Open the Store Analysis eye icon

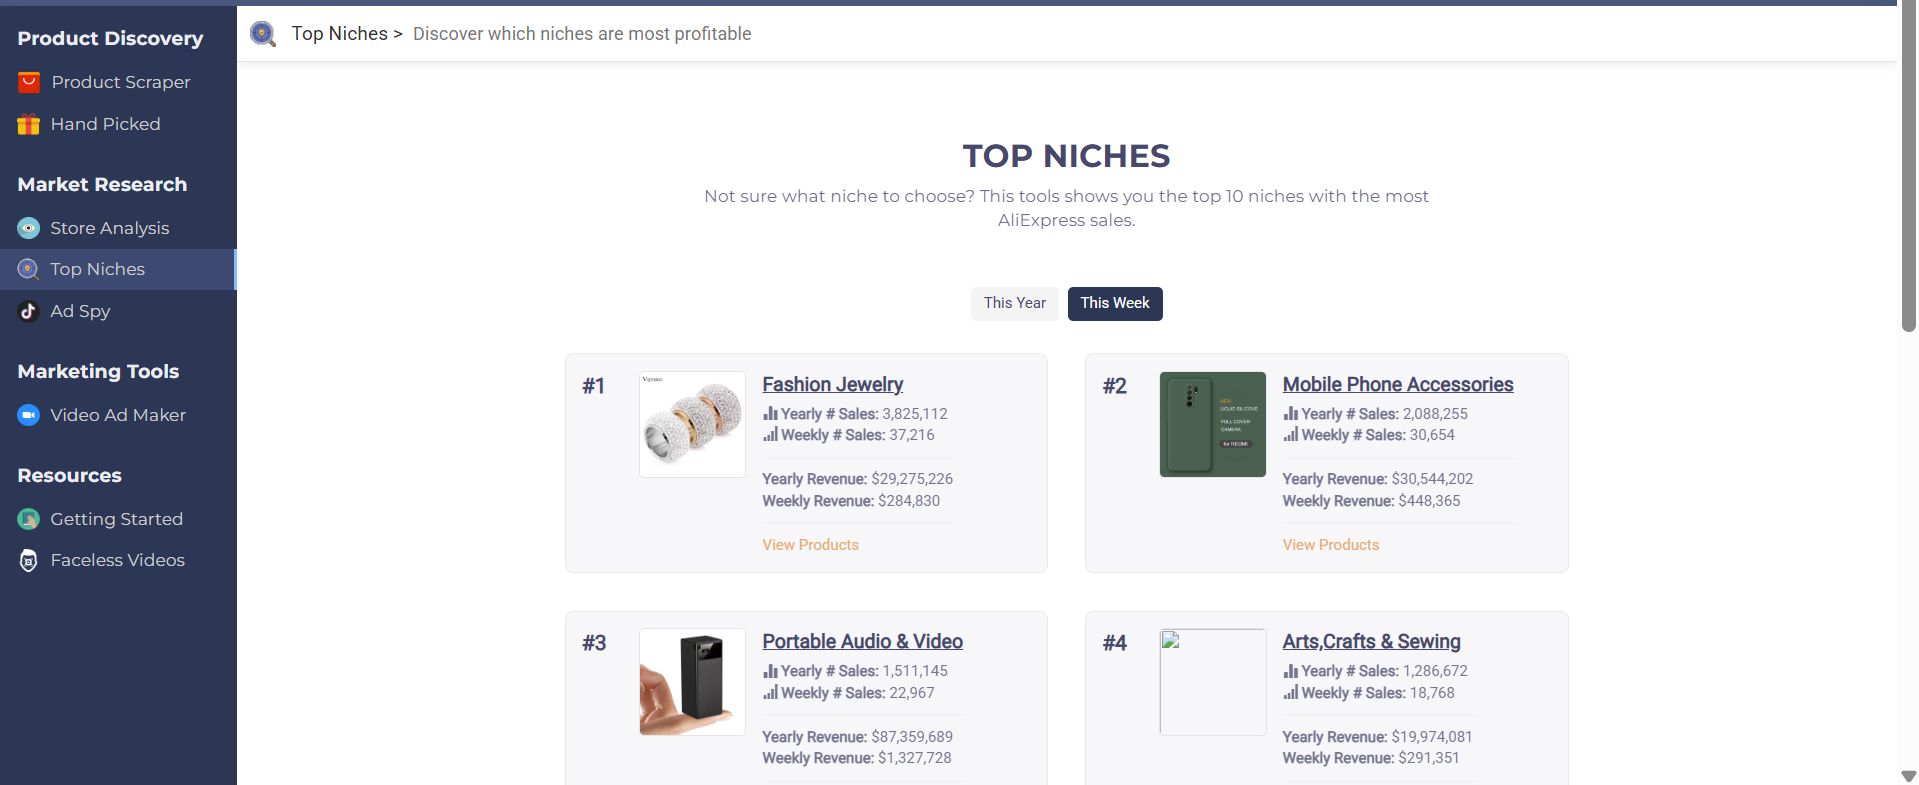tap(29, 228)
